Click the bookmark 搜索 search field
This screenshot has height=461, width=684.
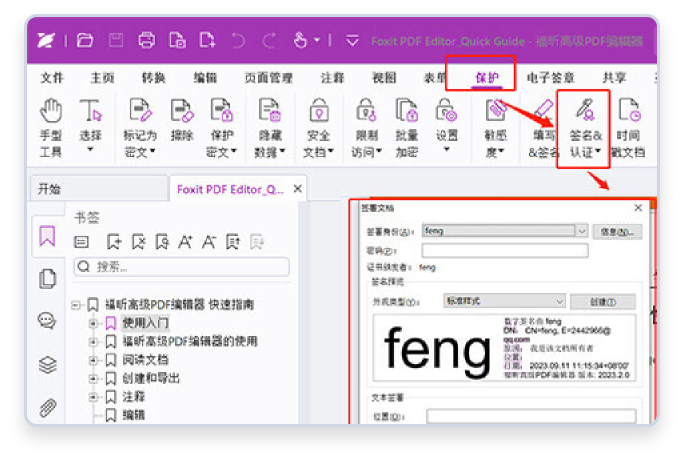182,266
